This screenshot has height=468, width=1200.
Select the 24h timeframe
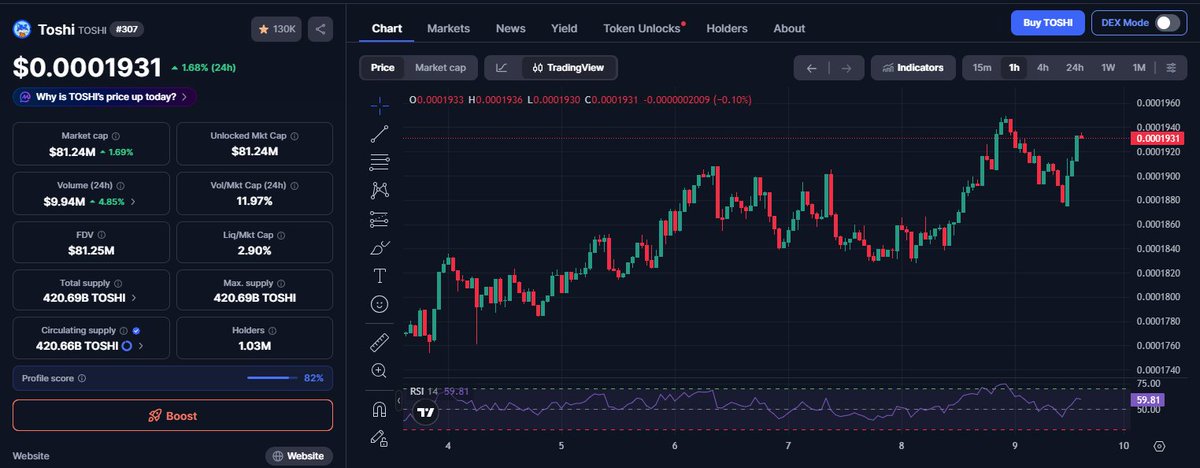[1075, 68]
